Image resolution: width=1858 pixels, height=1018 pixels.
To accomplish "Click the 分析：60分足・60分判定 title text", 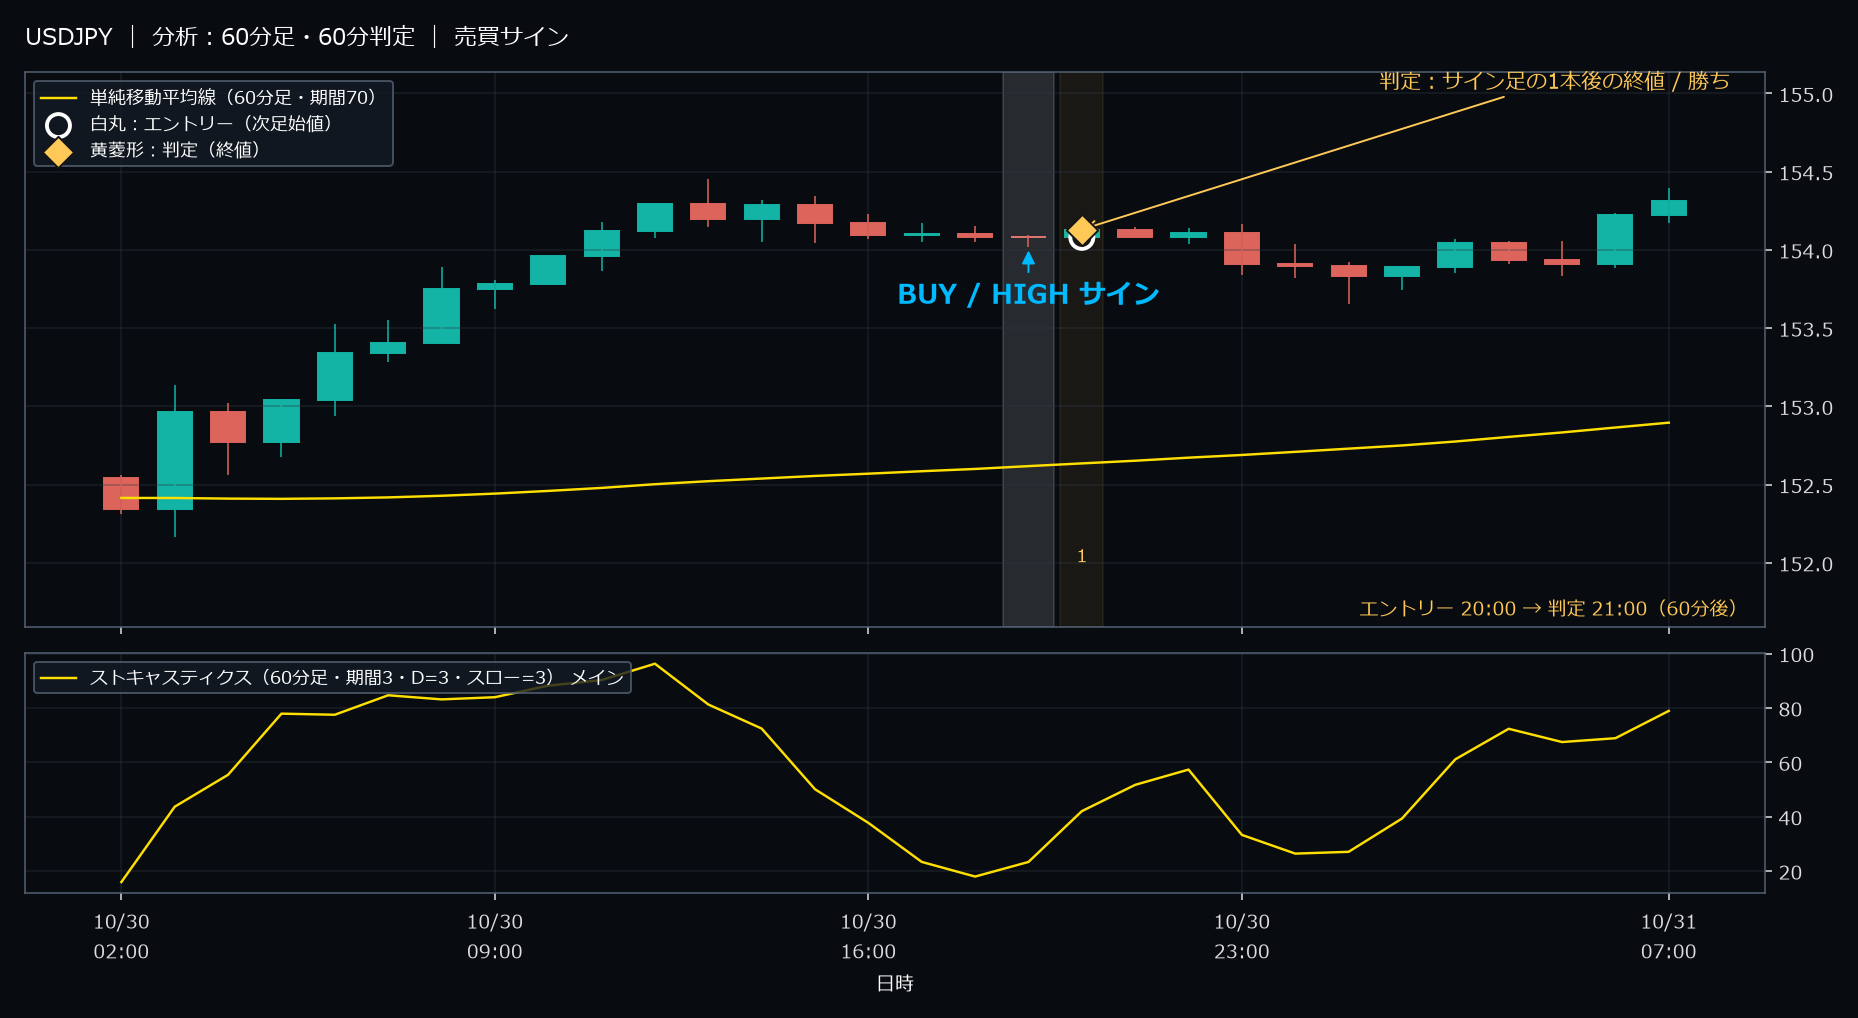I will (x=283, y=37).
